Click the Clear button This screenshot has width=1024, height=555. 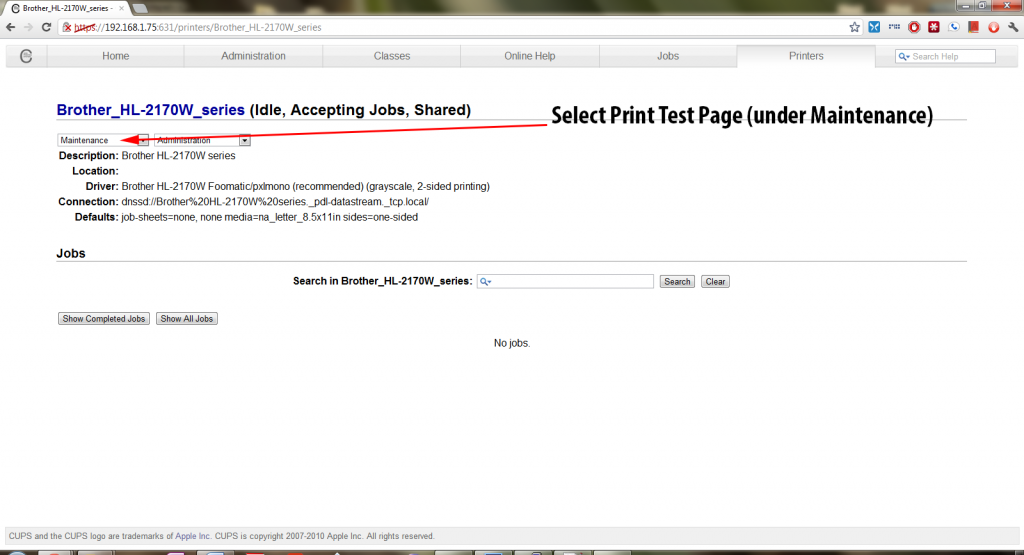(x=715, y=281)
